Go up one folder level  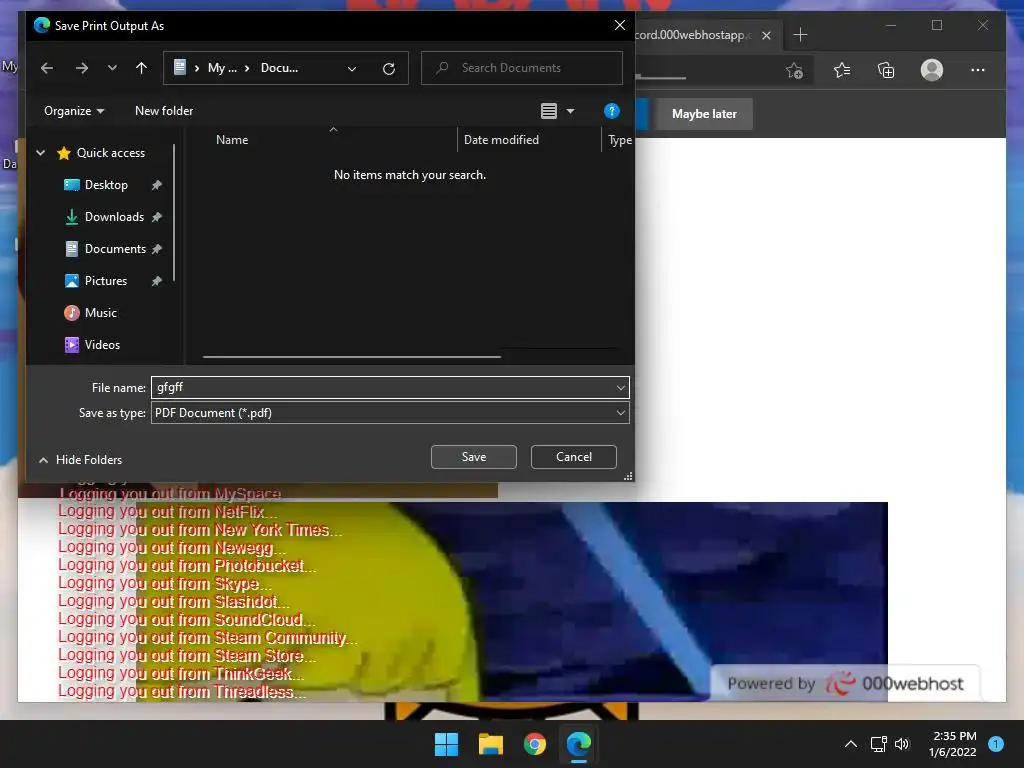(141, 68)
